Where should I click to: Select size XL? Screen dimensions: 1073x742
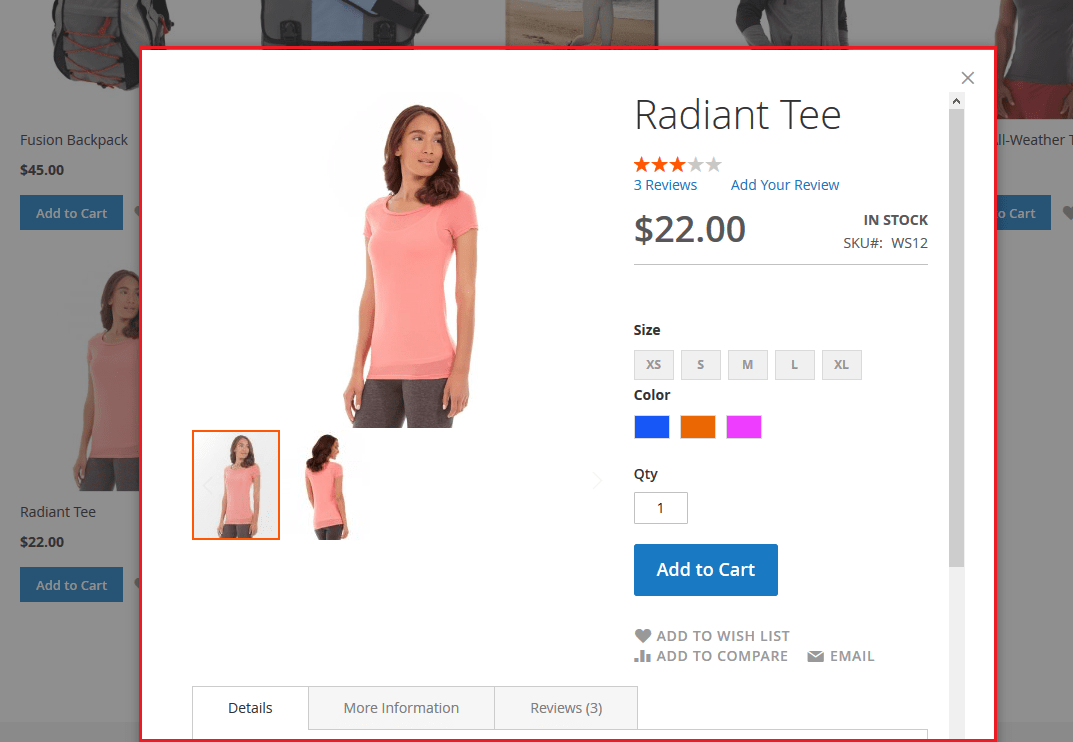[x=842, y=365]
